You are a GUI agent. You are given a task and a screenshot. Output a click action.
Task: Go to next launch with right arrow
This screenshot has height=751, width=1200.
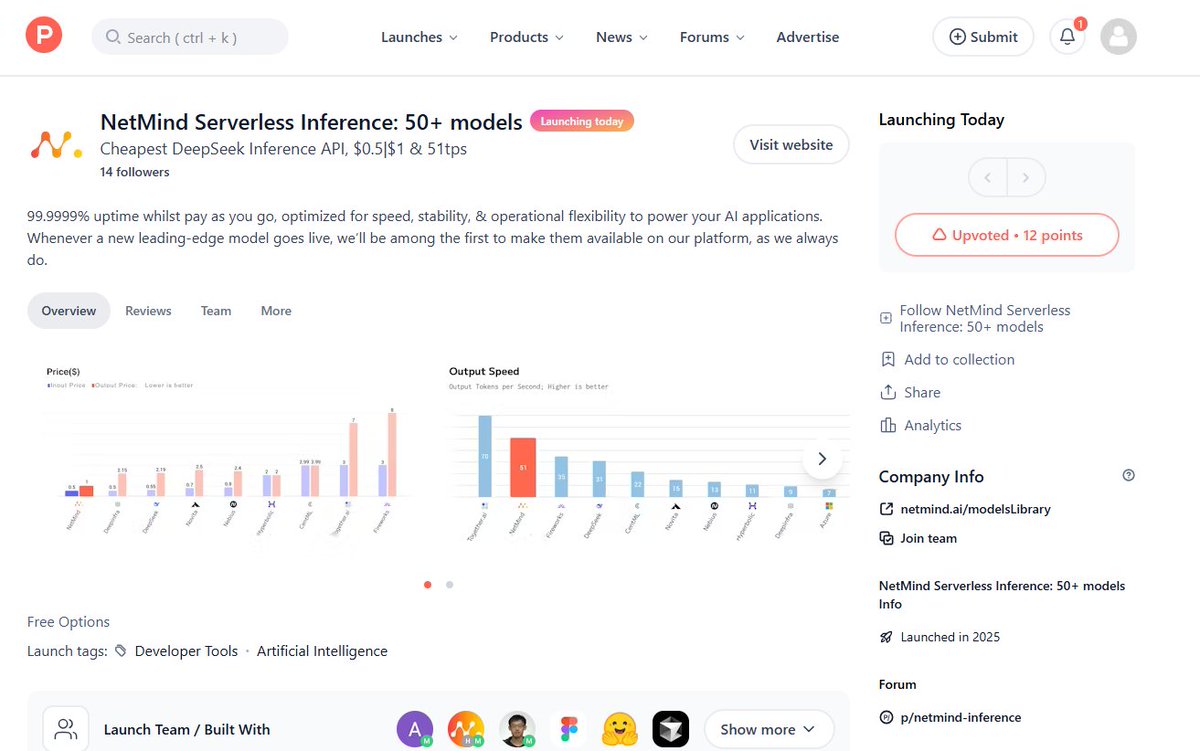click(1026, 178)
